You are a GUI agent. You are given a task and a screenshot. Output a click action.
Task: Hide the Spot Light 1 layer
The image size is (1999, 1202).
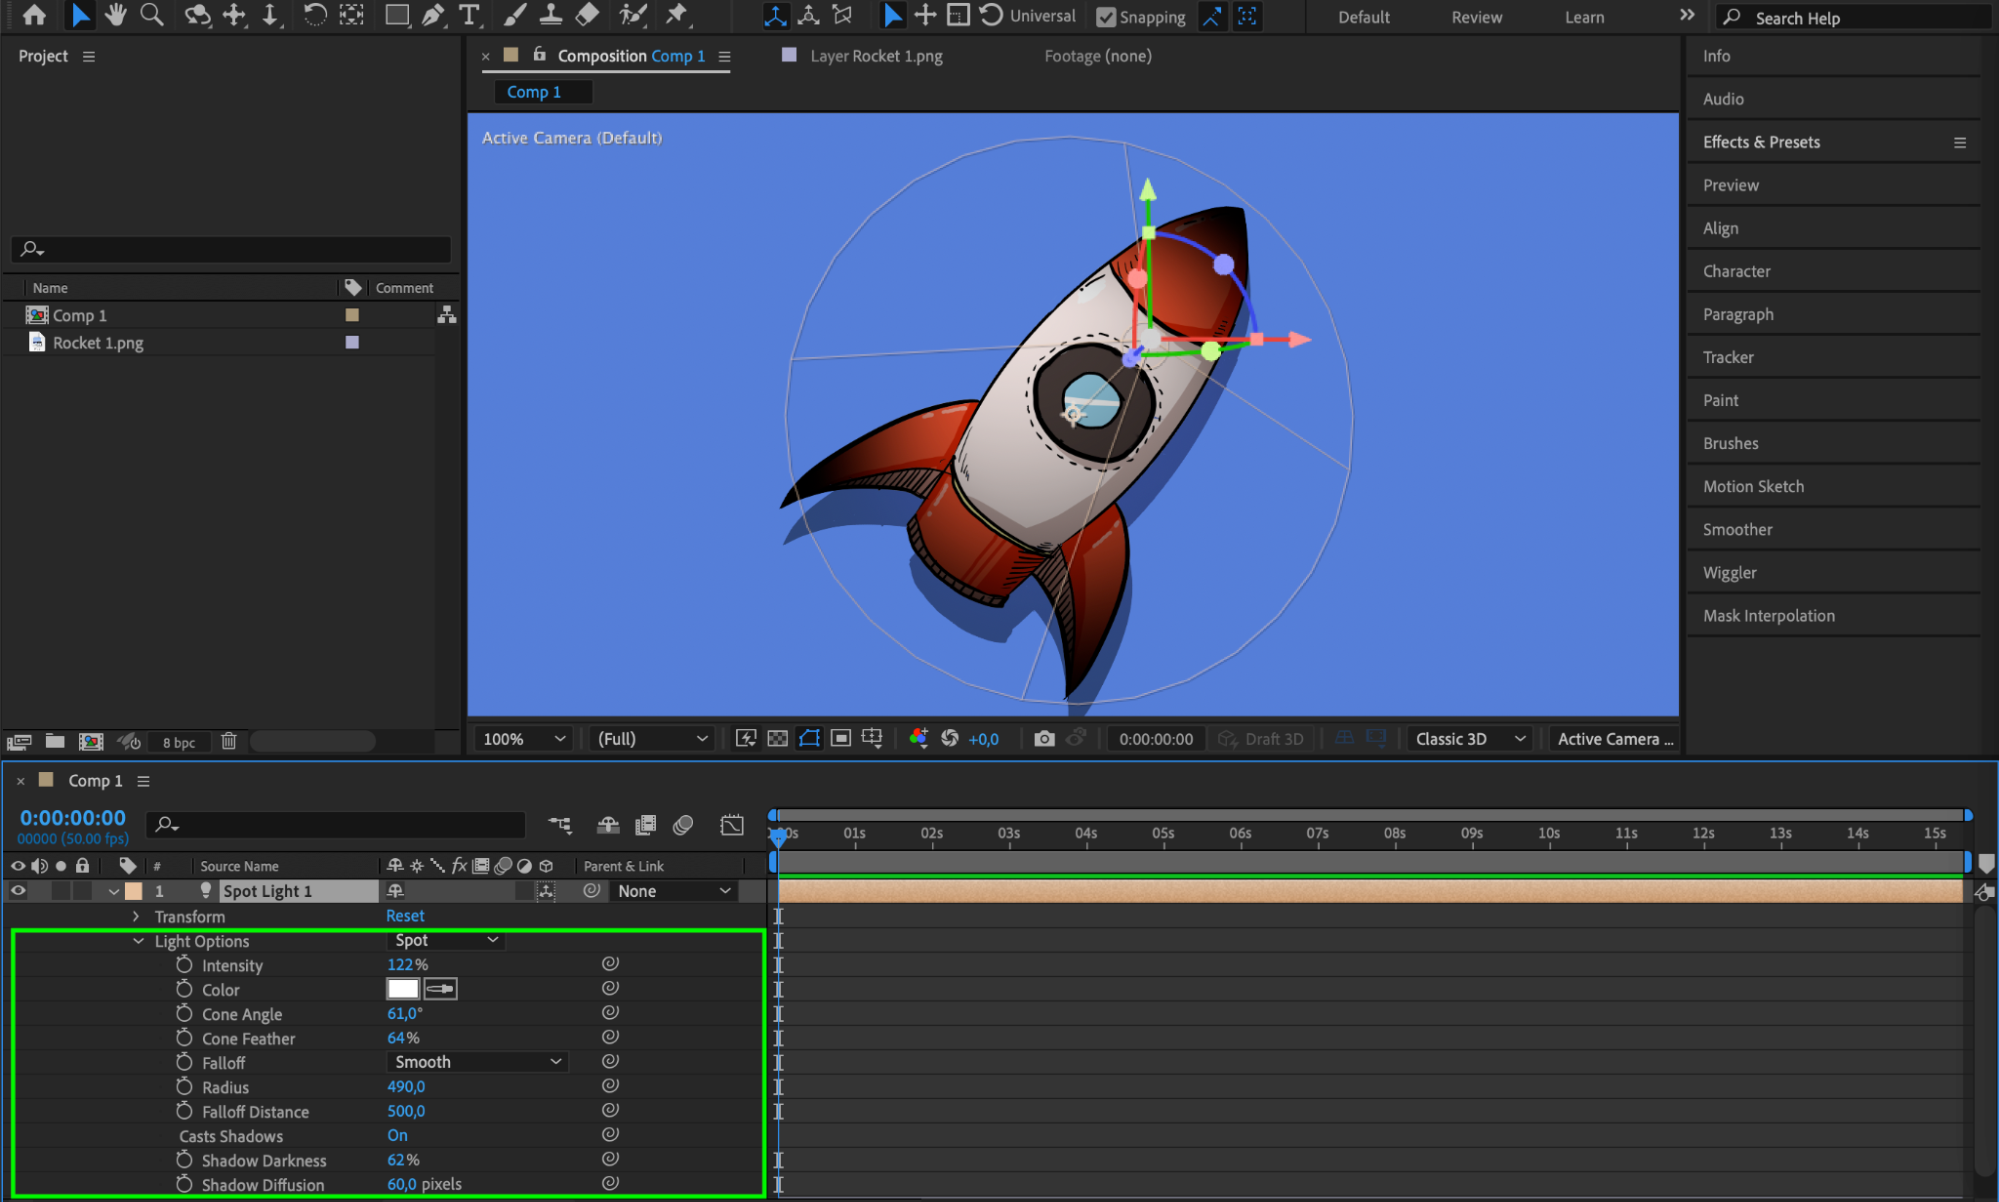tap(18, 891)
